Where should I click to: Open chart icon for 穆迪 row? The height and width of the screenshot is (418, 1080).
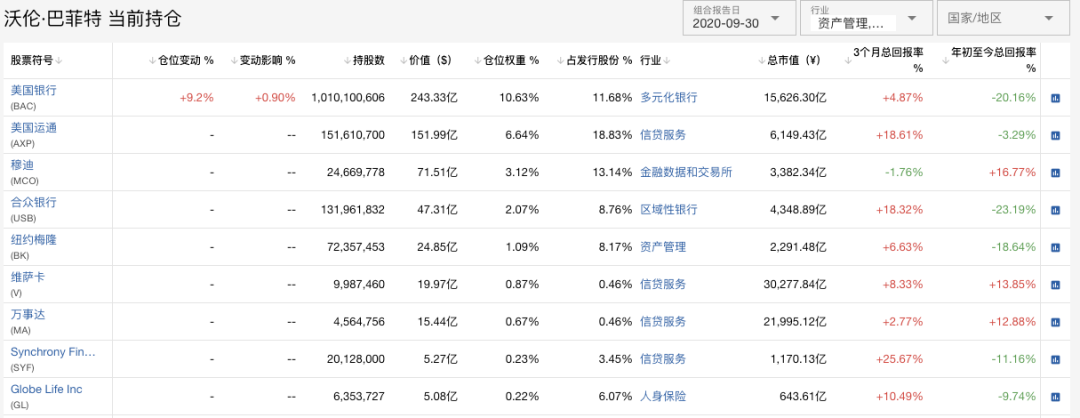1055,173
